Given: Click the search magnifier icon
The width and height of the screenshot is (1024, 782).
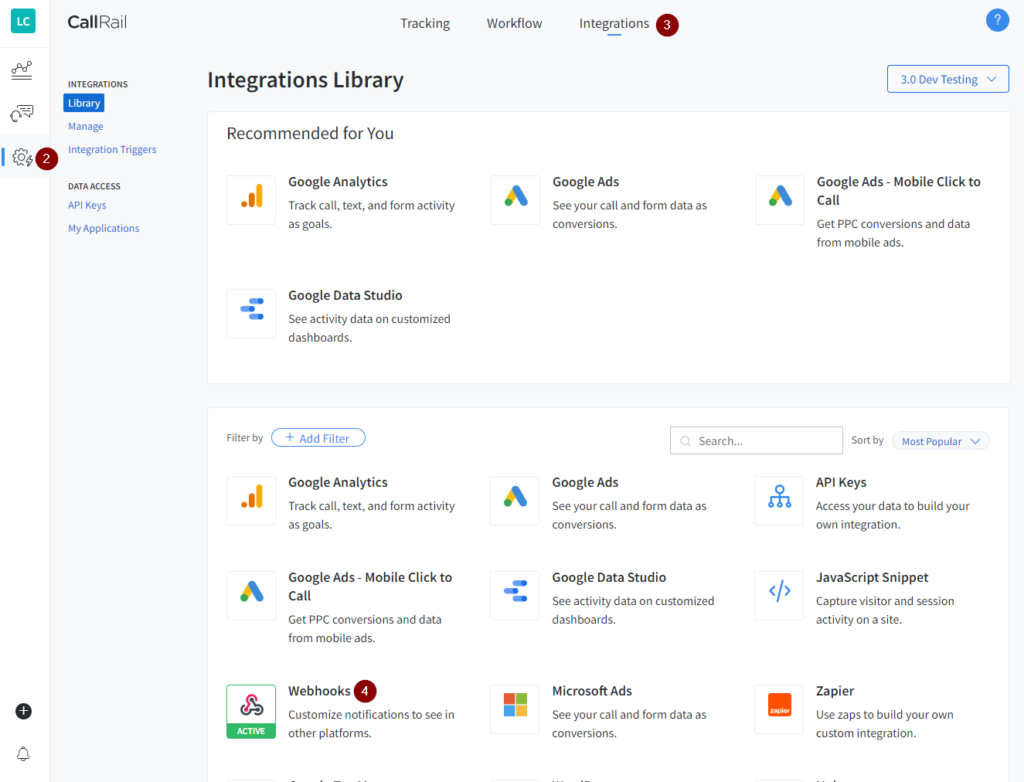Looking at the screenshot, I should tap(685, 441).
